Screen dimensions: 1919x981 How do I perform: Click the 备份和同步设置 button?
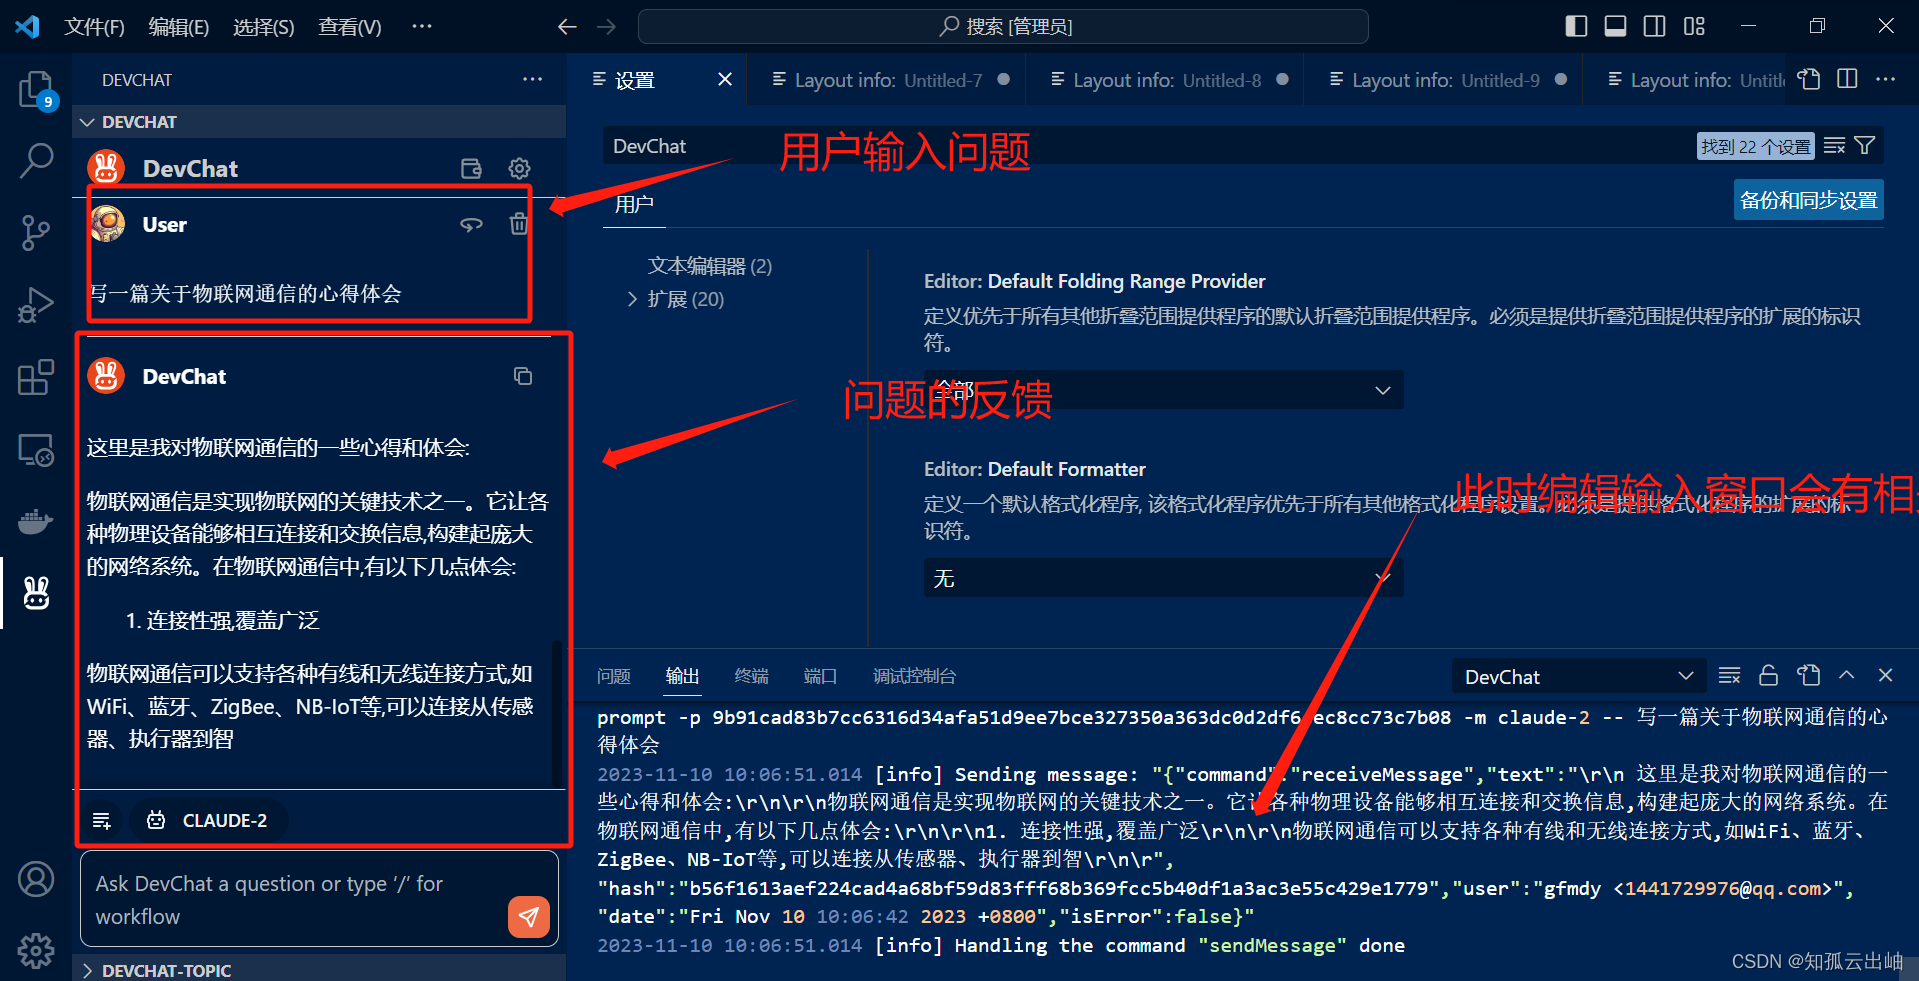coord(1808,200)
